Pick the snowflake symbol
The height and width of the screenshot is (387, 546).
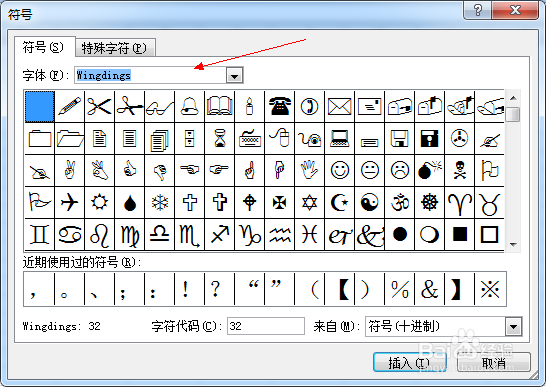[x=159, y=202]
